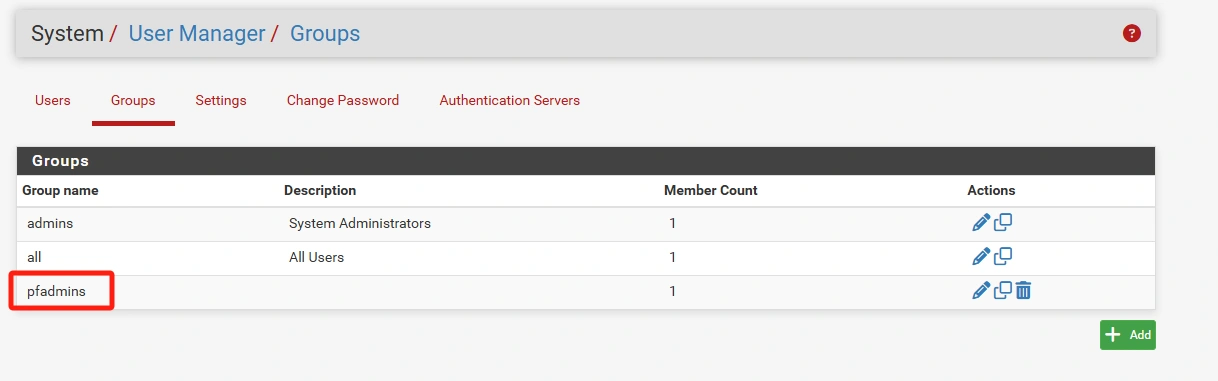Edit the admins group pencil icon
Image resolution: width=1218 pixels, height=381 pixels.
(x=981, y=223)
